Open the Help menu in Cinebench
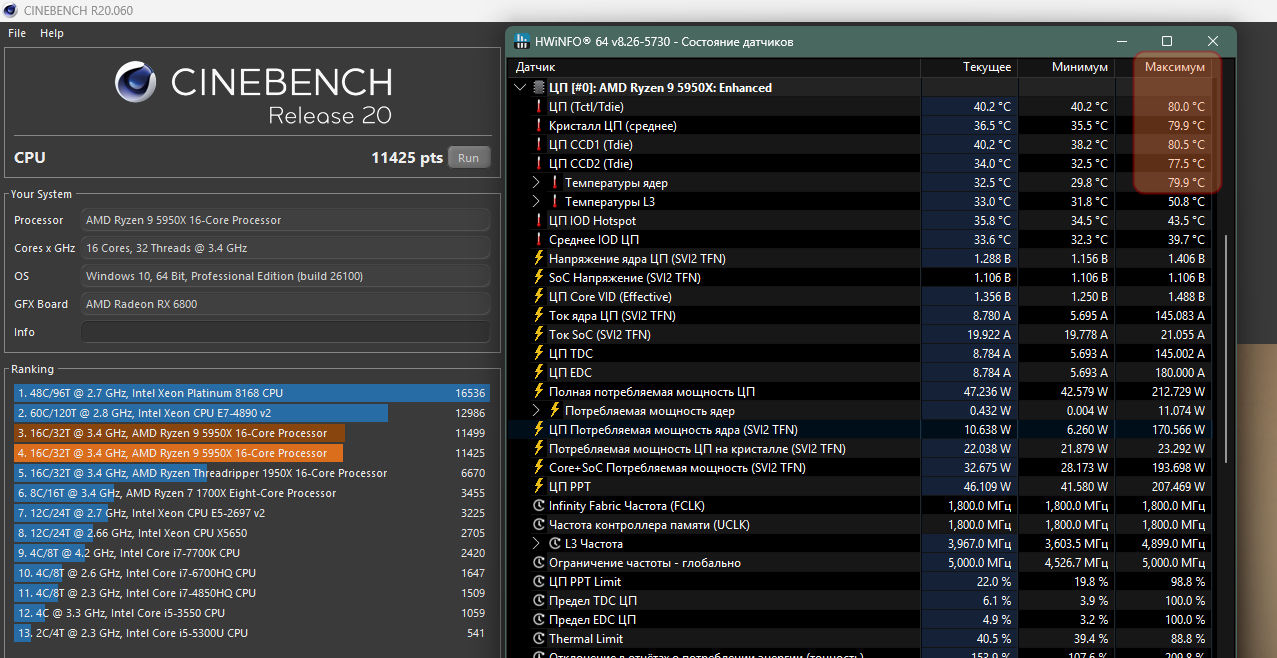 52,33
